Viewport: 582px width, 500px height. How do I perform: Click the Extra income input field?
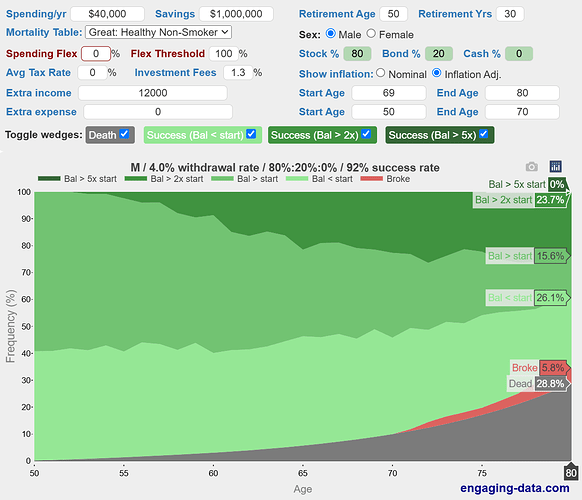coord(153,93)
